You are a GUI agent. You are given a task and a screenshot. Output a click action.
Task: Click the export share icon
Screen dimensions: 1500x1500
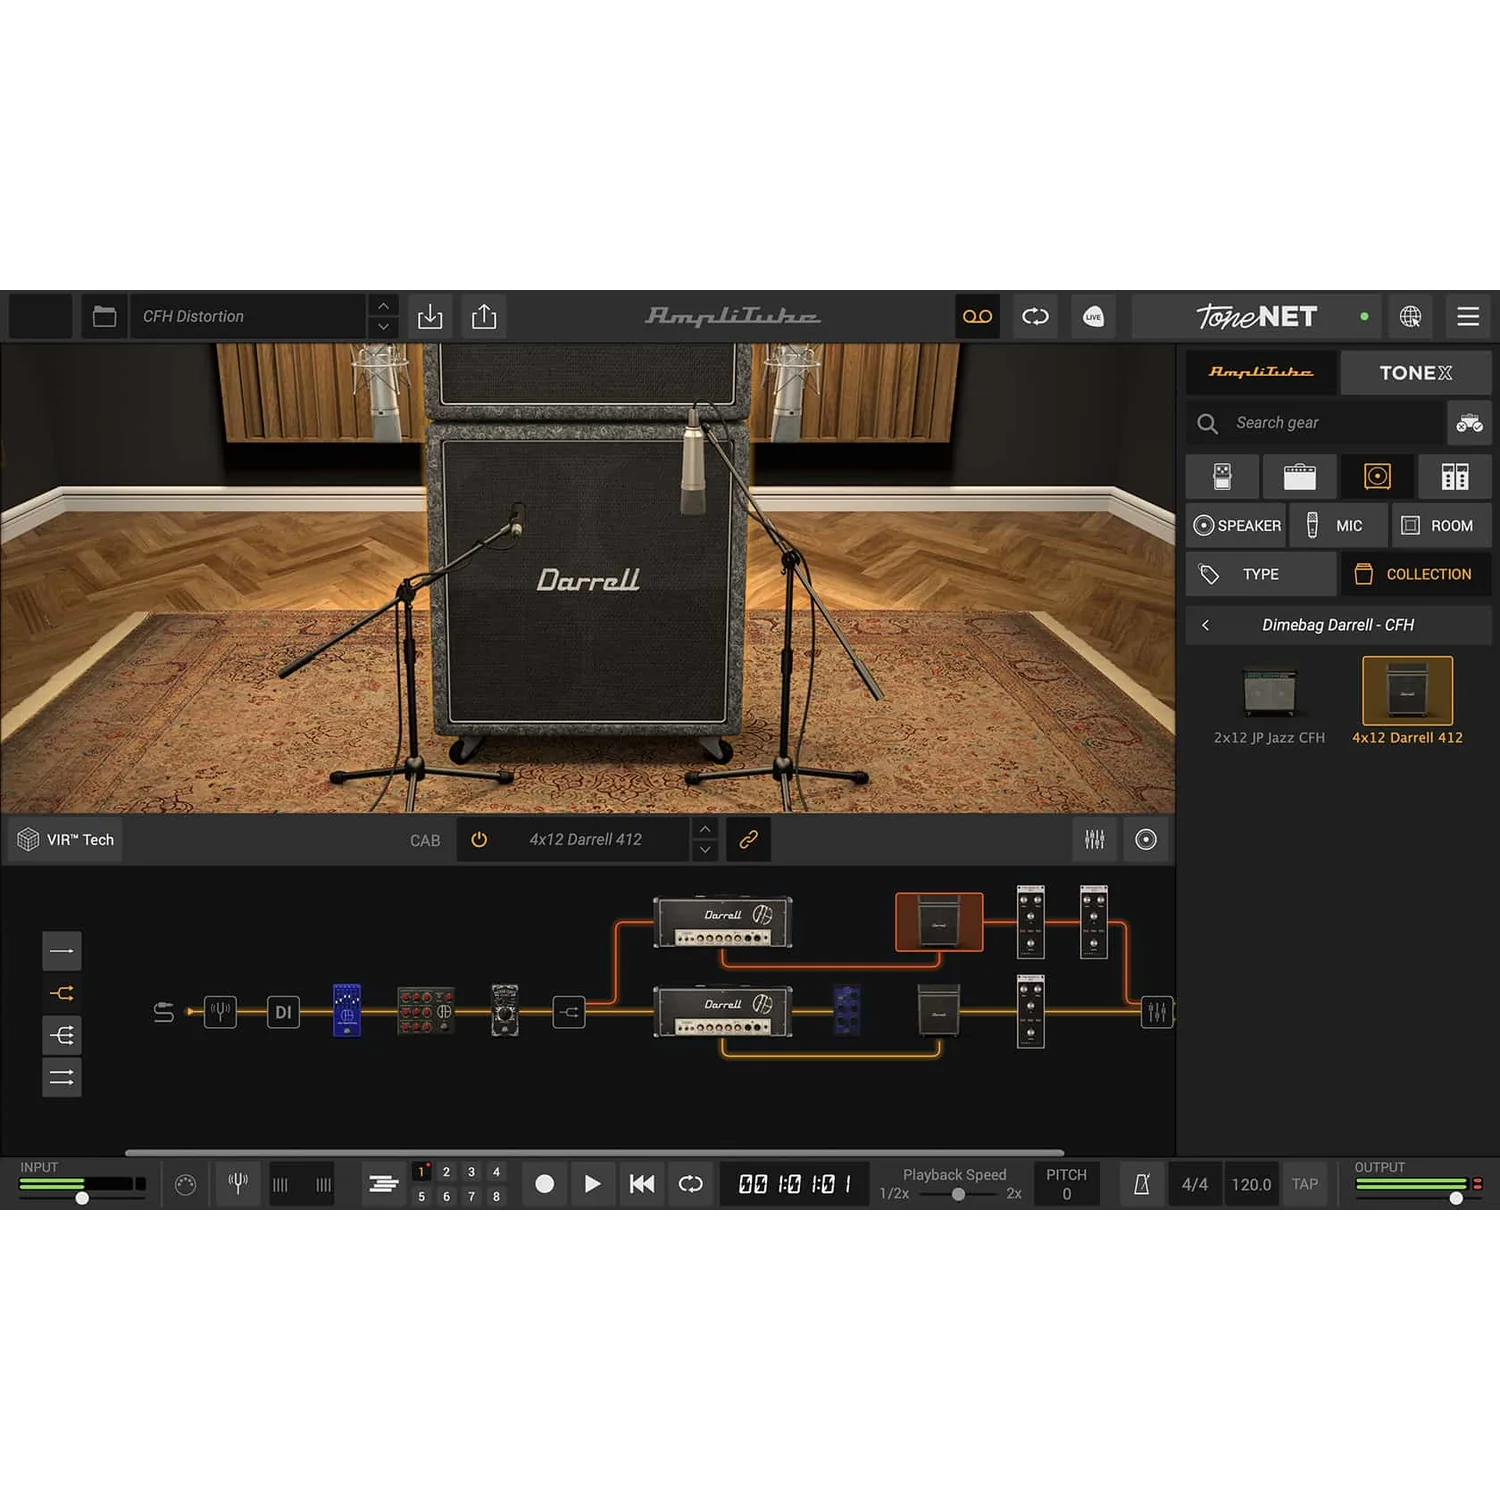click(484, 317)
